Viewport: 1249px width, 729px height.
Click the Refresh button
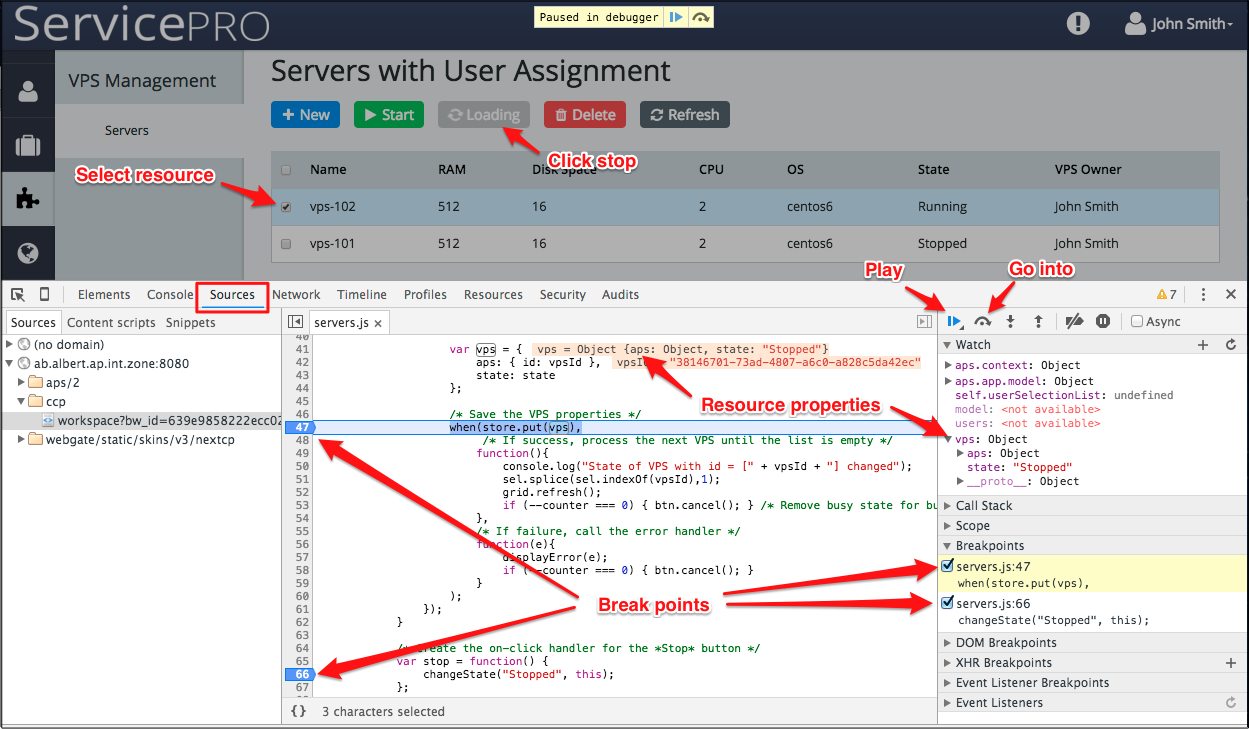[684, 115]
